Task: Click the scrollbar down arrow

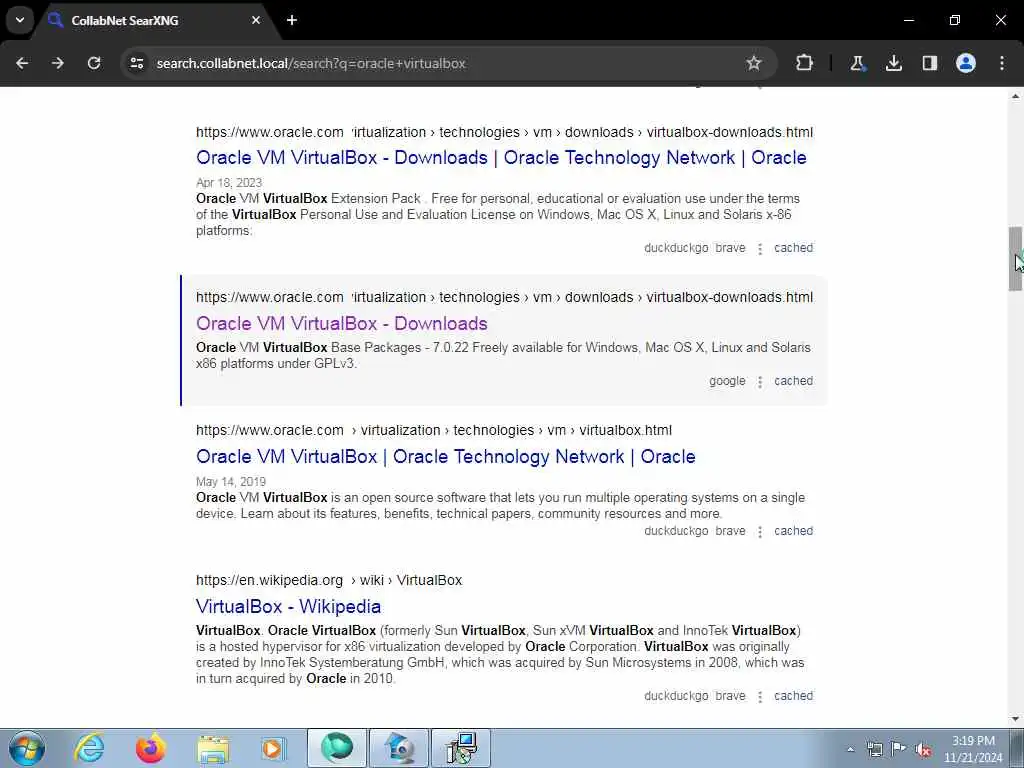Action: (1015, 719)
